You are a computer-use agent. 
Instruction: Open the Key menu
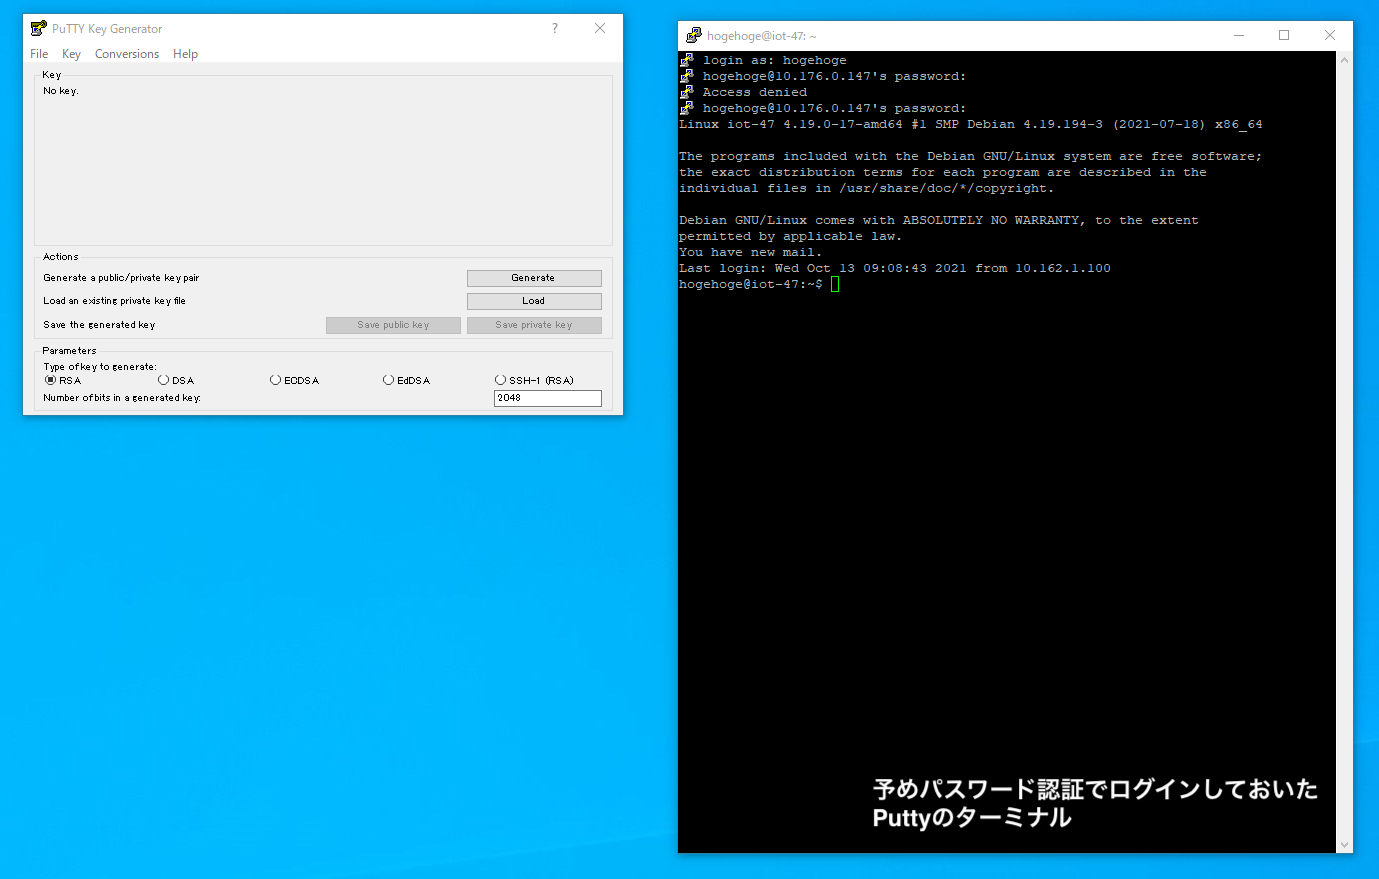point(71,54)
